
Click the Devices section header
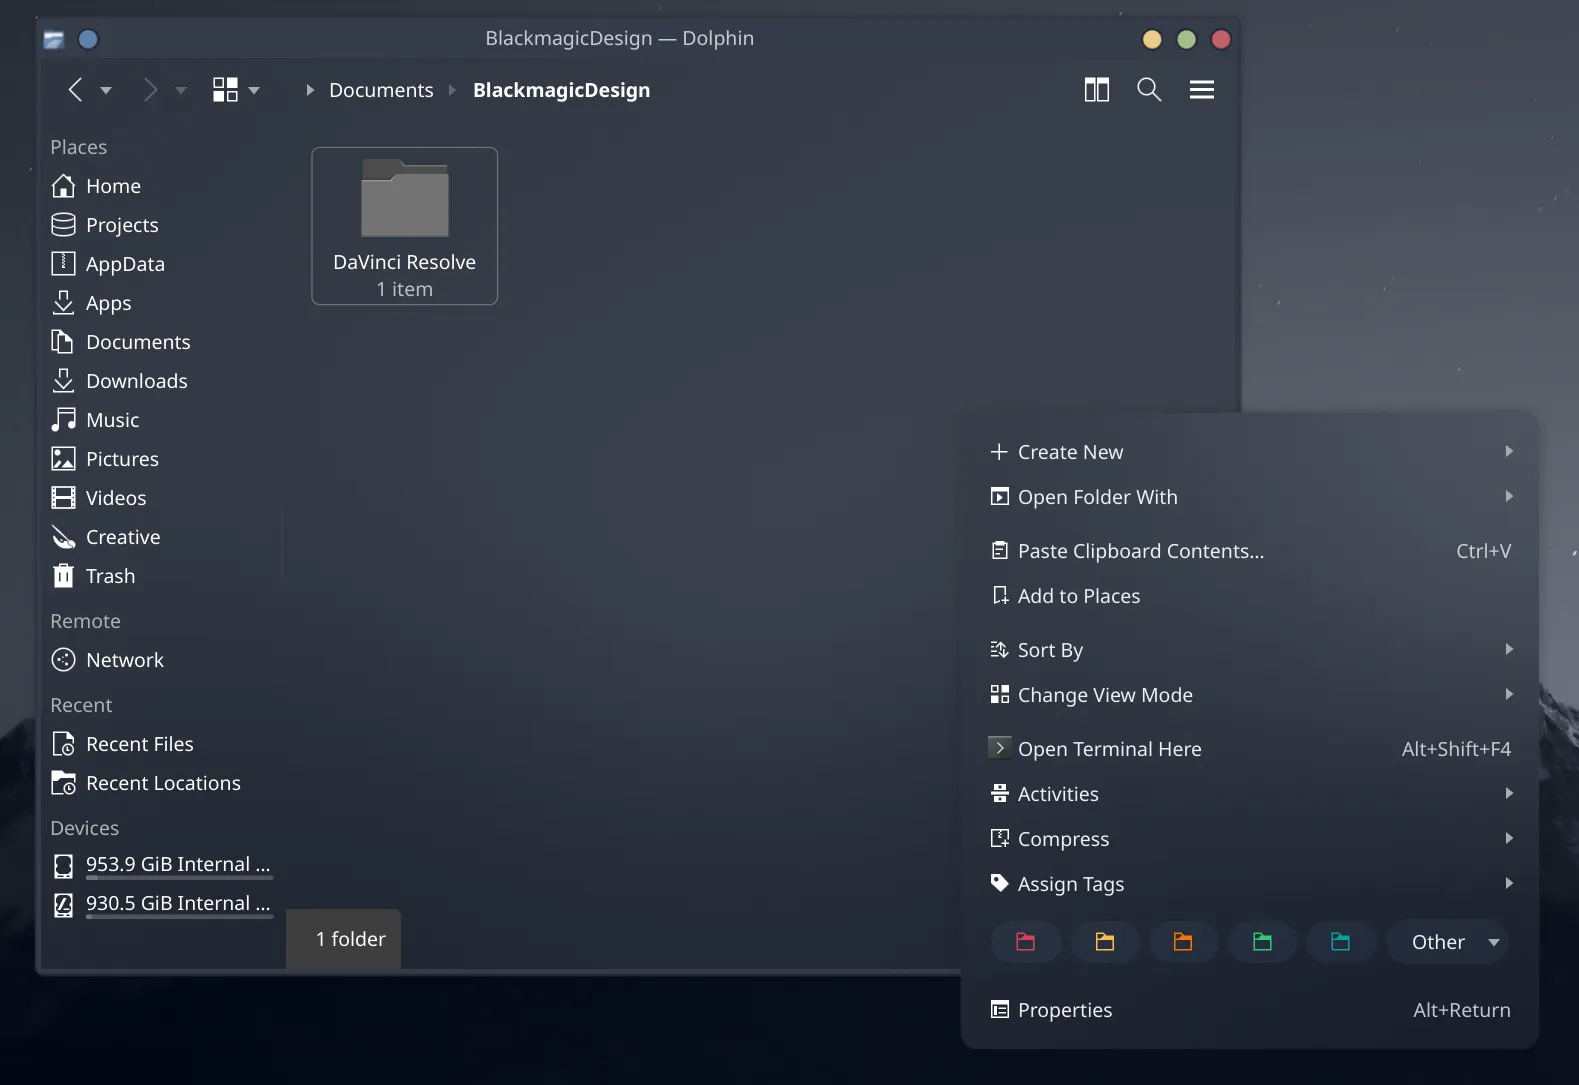[x=85, y=828]
